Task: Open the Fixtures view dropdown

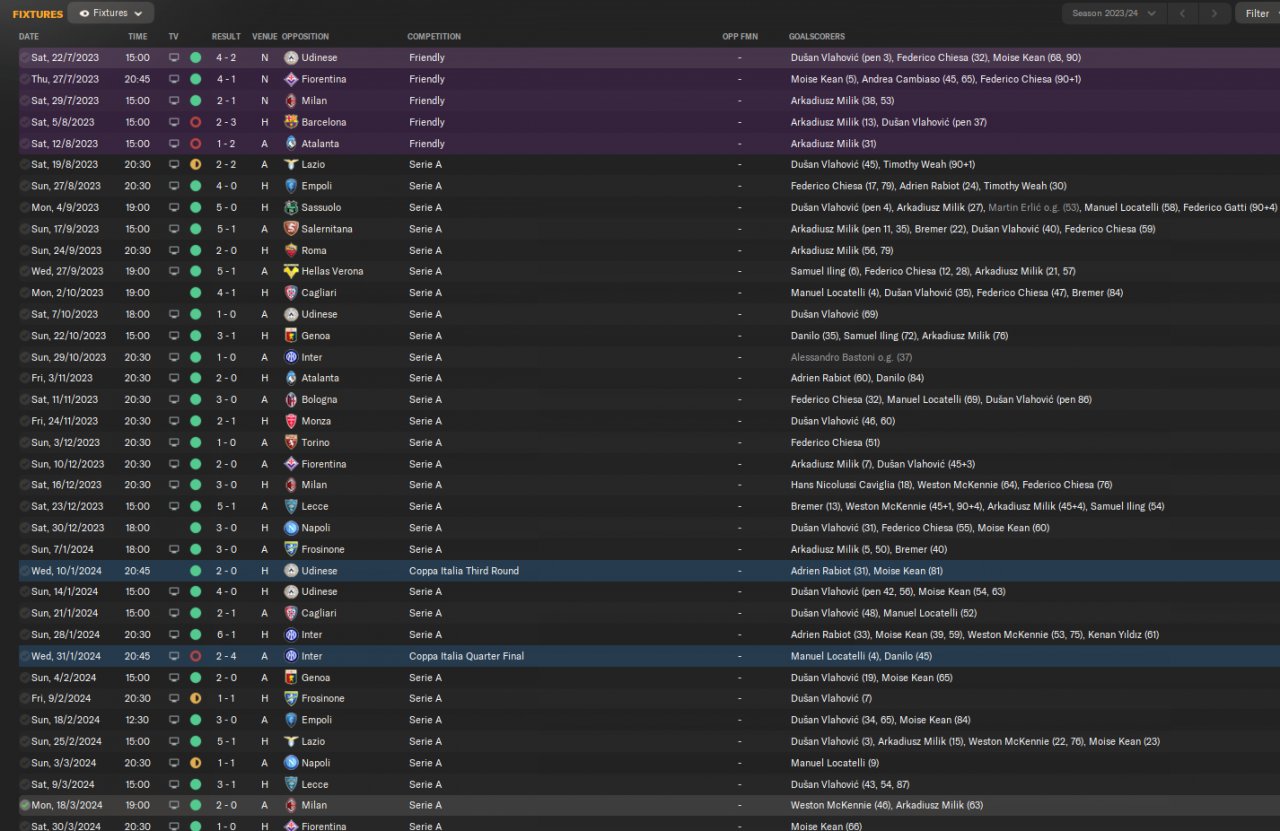Action: click(112, 13)
